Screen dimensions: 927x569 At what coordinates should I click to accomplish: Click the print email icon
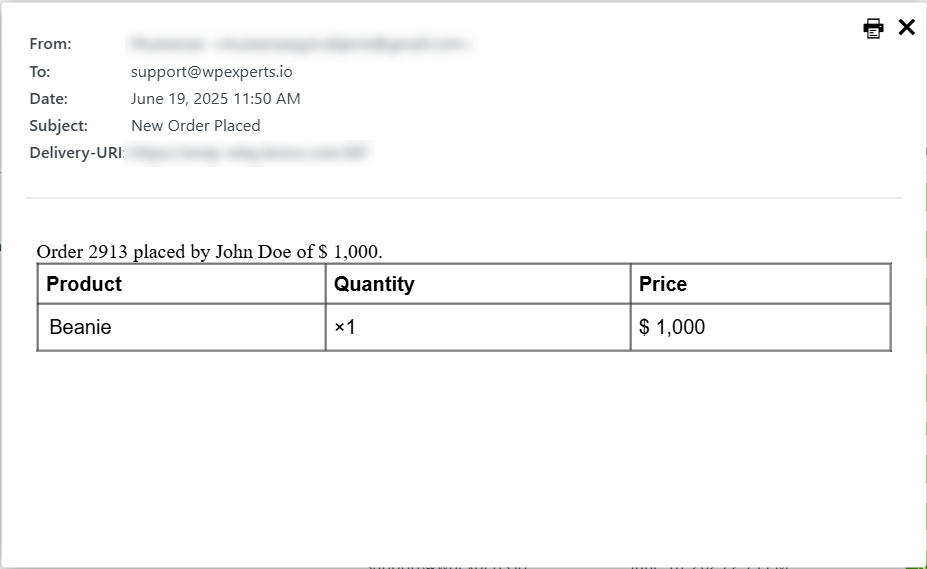pyautogui.click(x=873, y=28)
